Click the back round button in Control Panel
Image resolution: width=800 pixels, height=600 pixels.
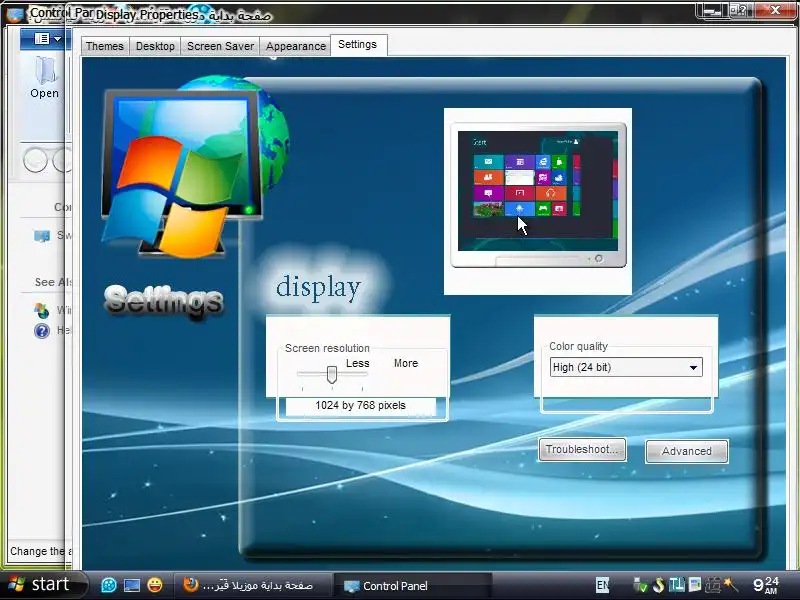(35, 160)
